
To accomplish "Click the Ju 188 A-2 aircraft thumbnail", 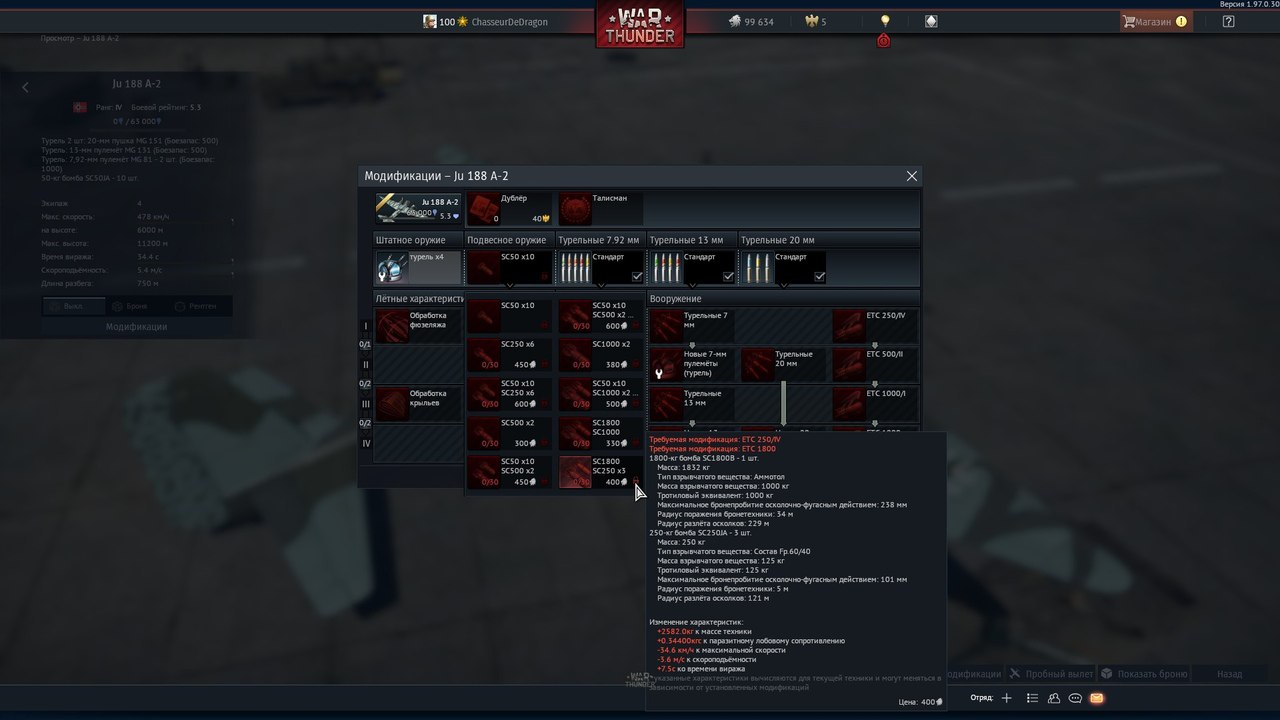I will (x=417, y=209).
